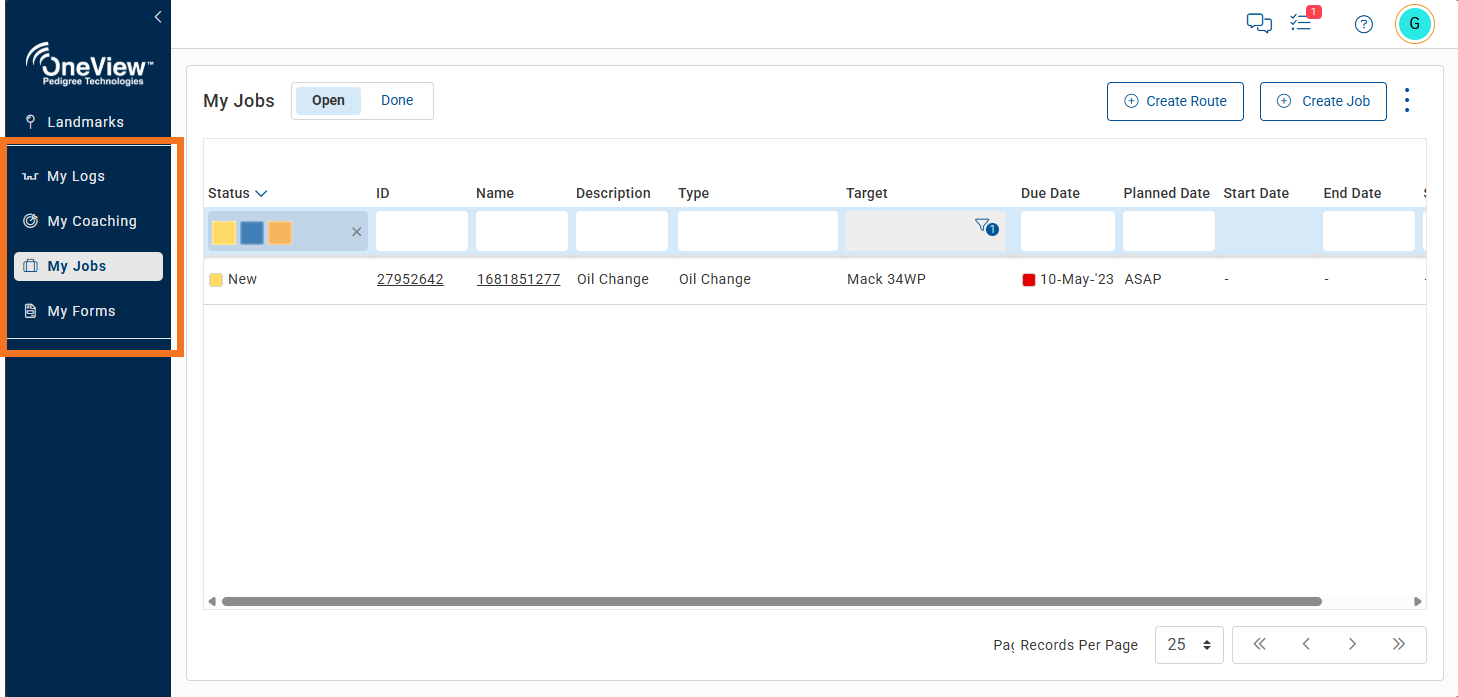Click the 10-May-'23 due date cell
Viewport: 1458px width, 697px height.
pos(1068,280)
